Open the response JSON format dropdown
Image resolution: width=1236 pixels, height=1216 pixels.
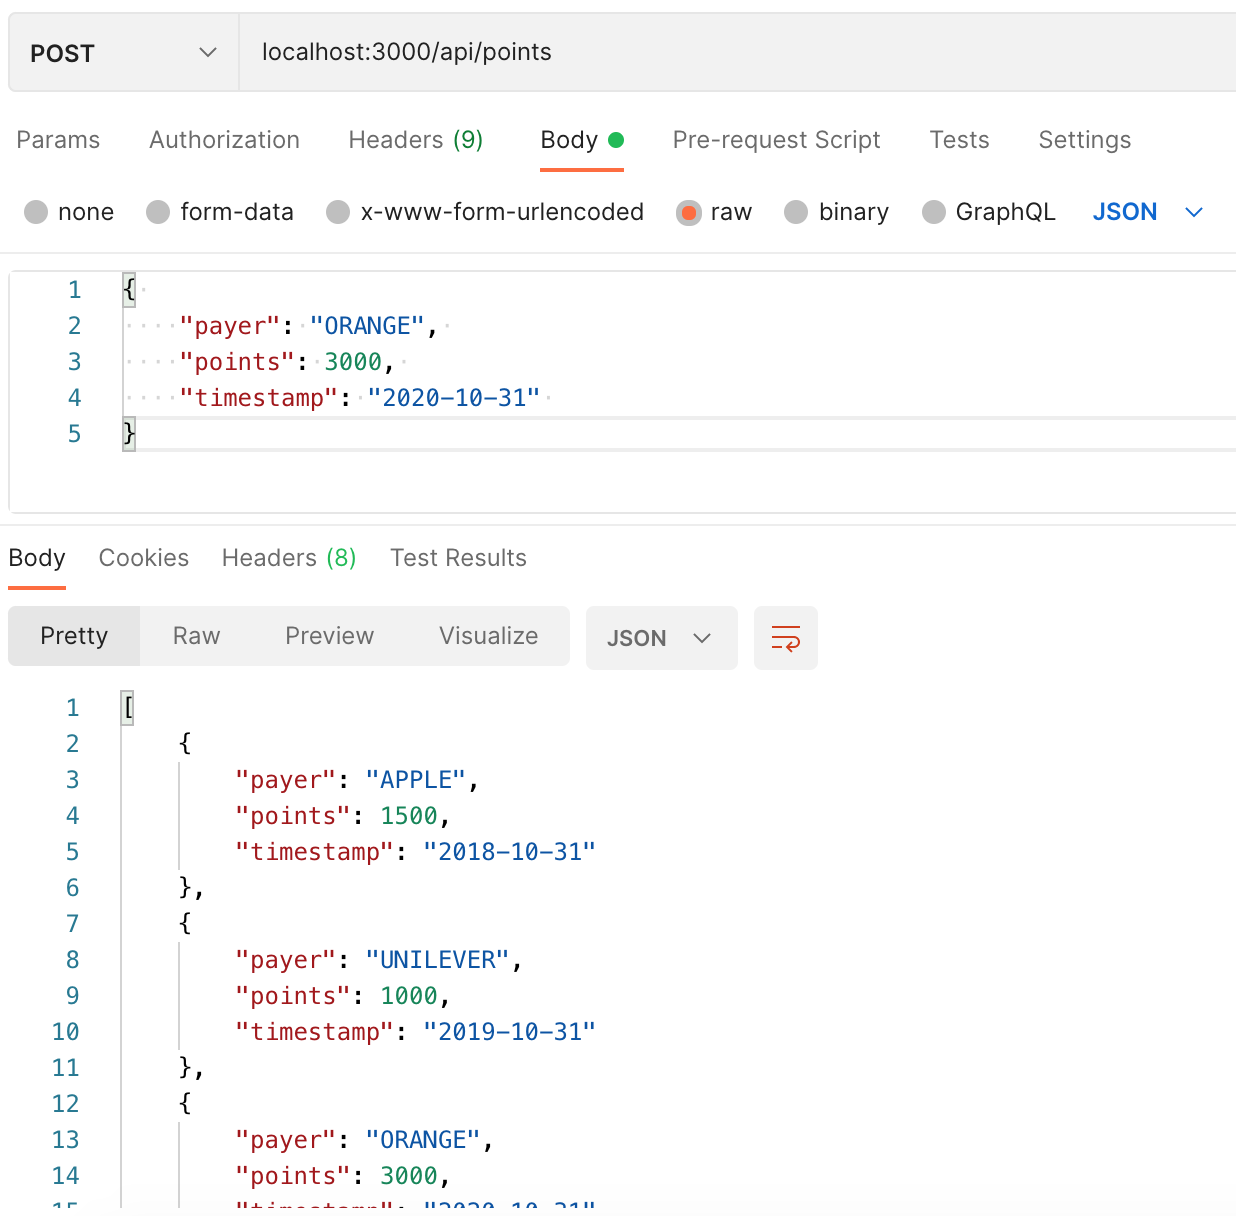click(x=661, y=638)
